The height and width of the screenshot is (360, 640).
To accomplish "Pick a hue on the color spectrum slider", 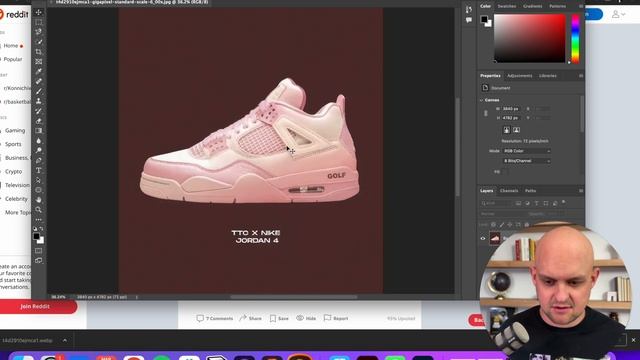I will coord(575,39).
